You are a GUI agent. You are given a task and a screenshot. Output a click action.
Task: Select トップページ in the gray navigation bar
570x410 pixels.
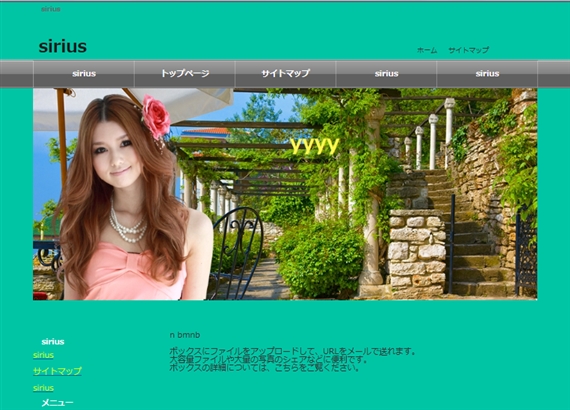185,73
